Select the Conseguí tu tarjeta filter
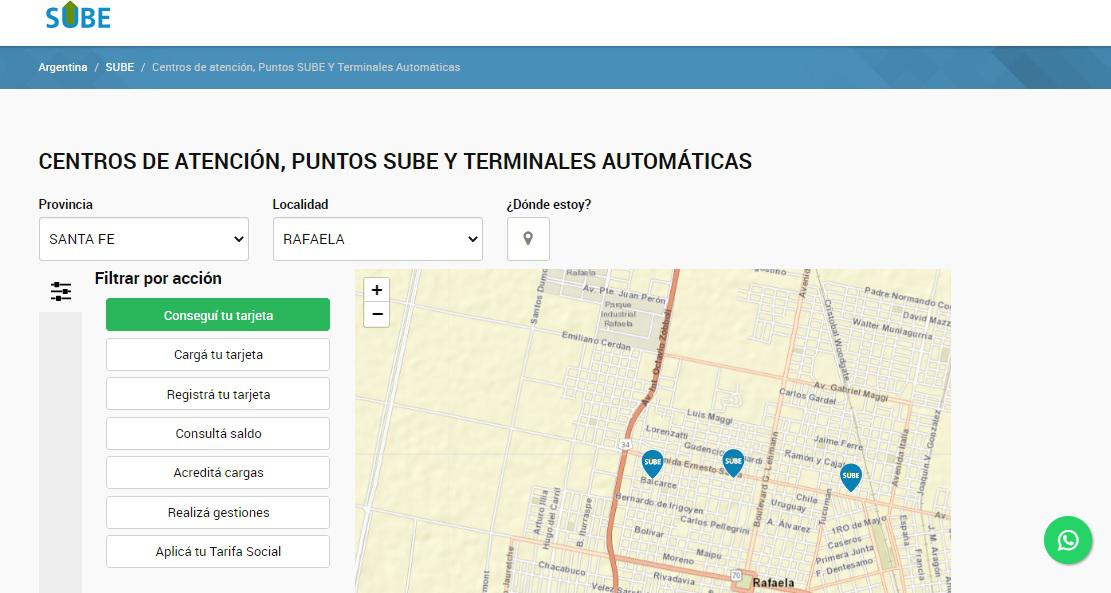The height and width of the screenshot is (593, 1111). pos(218,315)
